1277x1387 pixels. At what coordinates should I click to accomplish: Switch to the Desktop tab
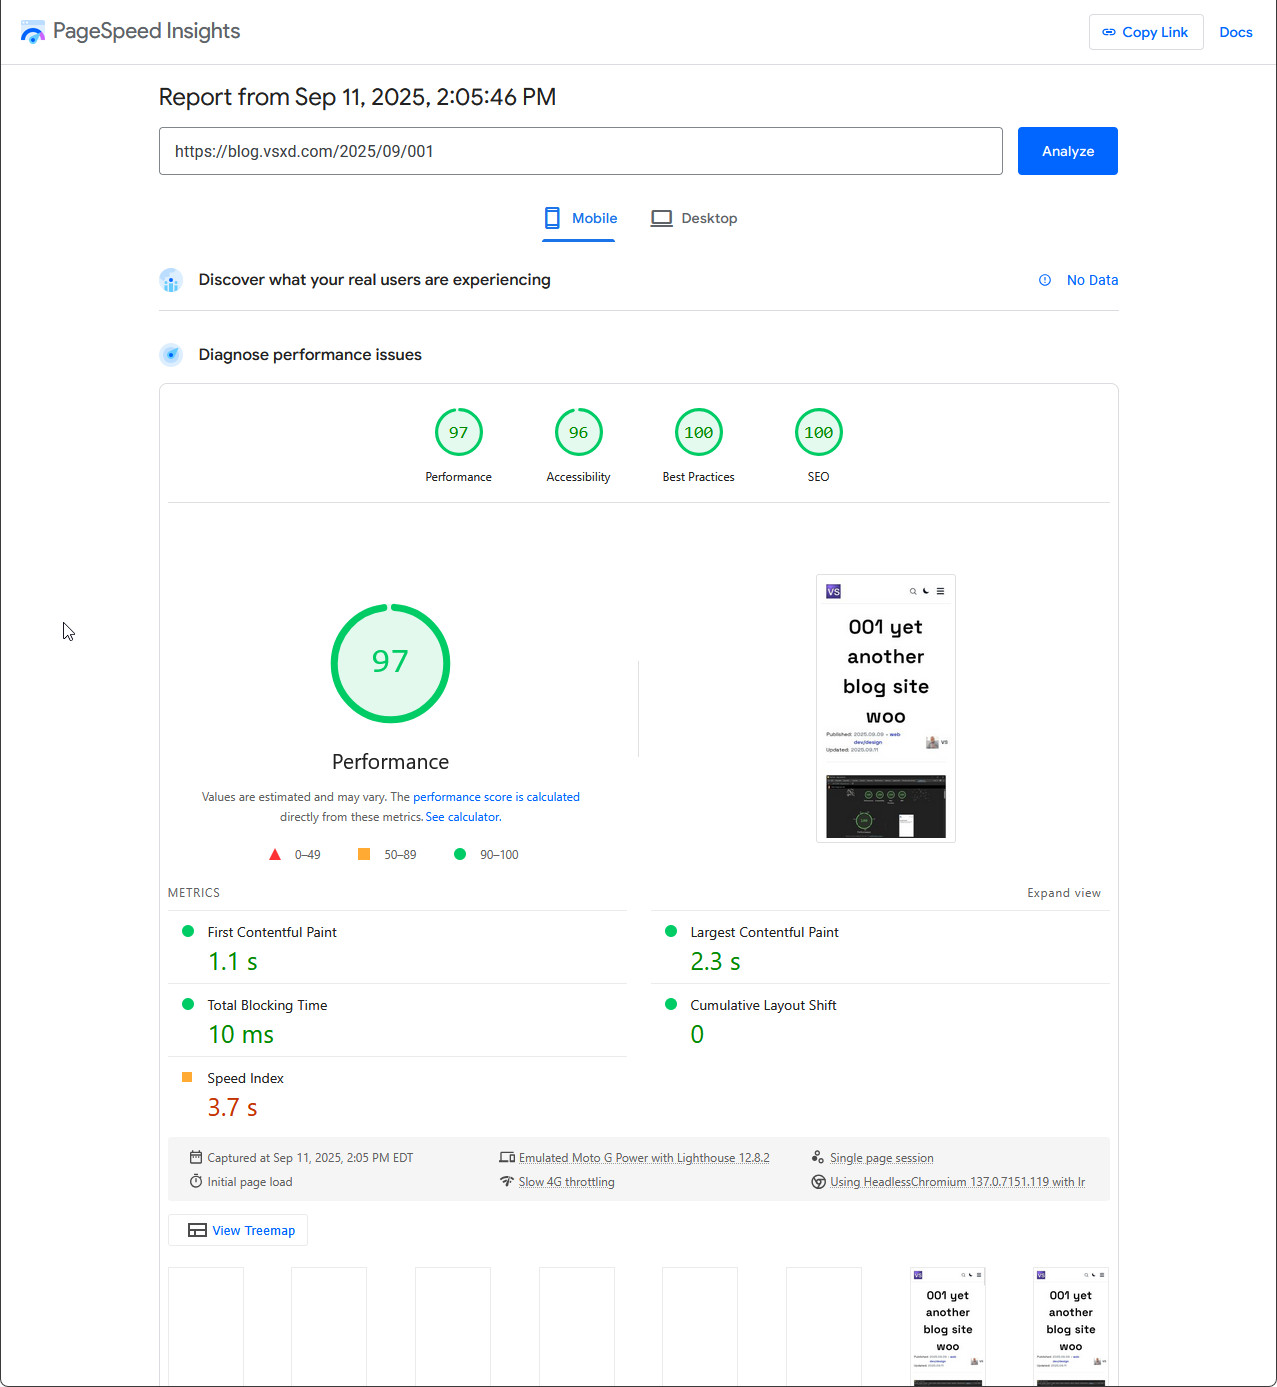694,218
